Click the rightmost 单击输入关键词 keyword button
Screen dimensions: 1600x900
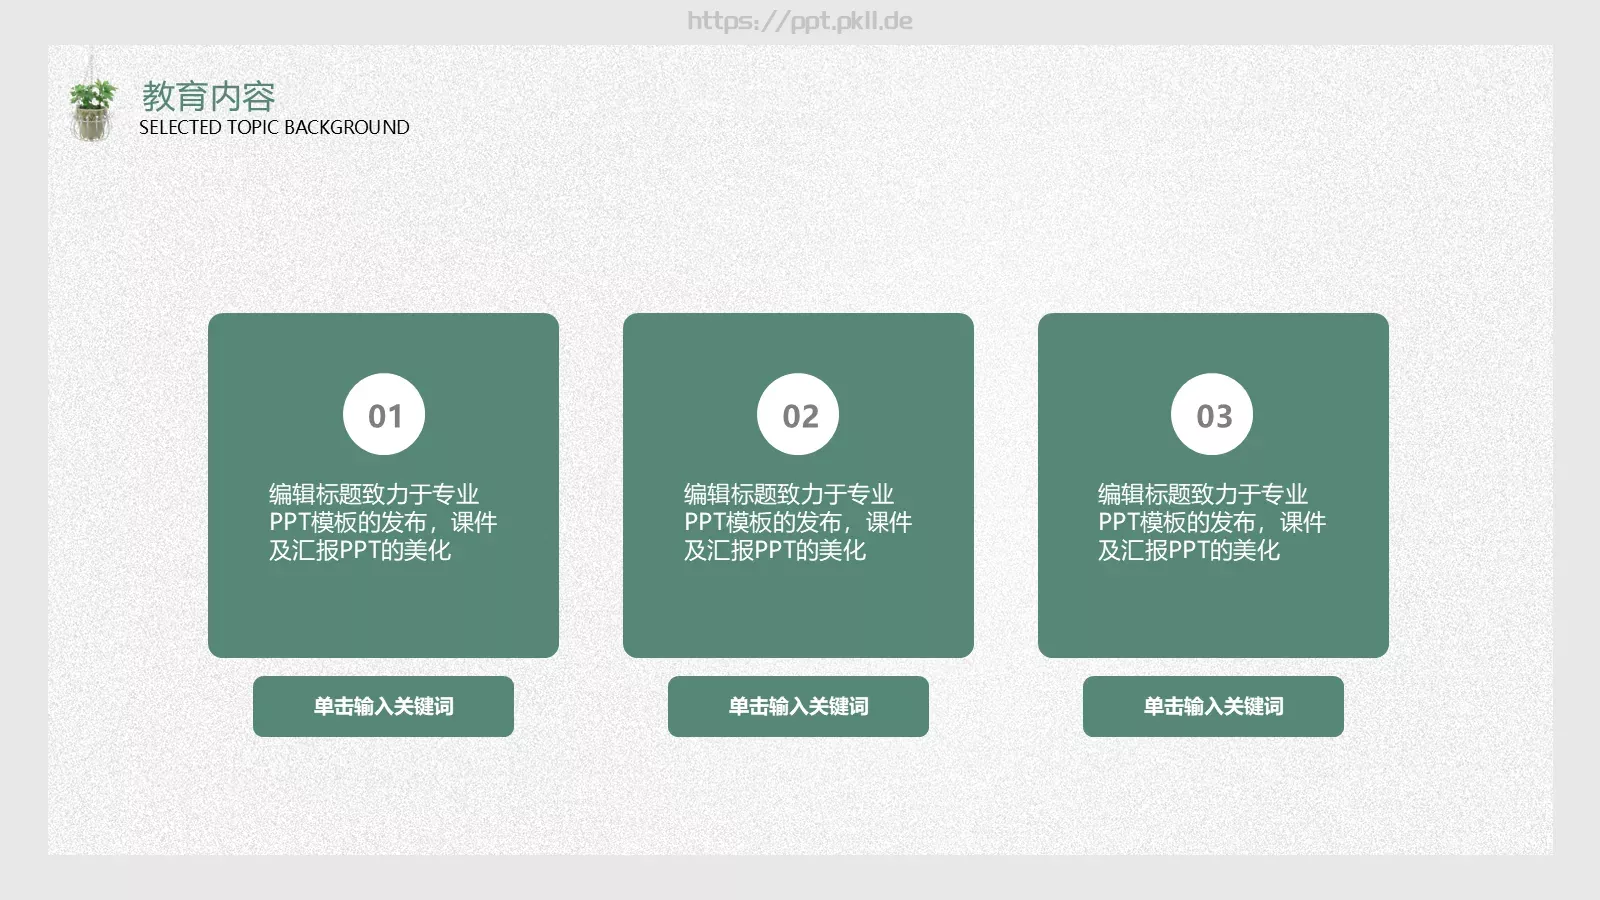click(1213, 707)
